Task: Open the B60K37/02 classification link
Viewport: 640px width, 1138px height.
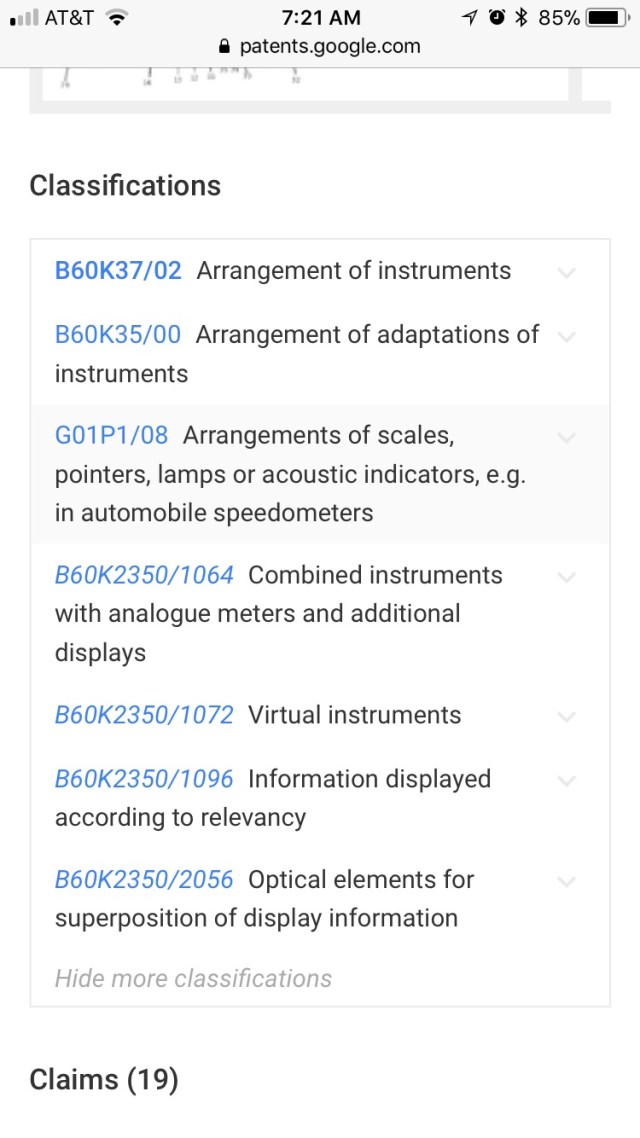Action: 118,271
